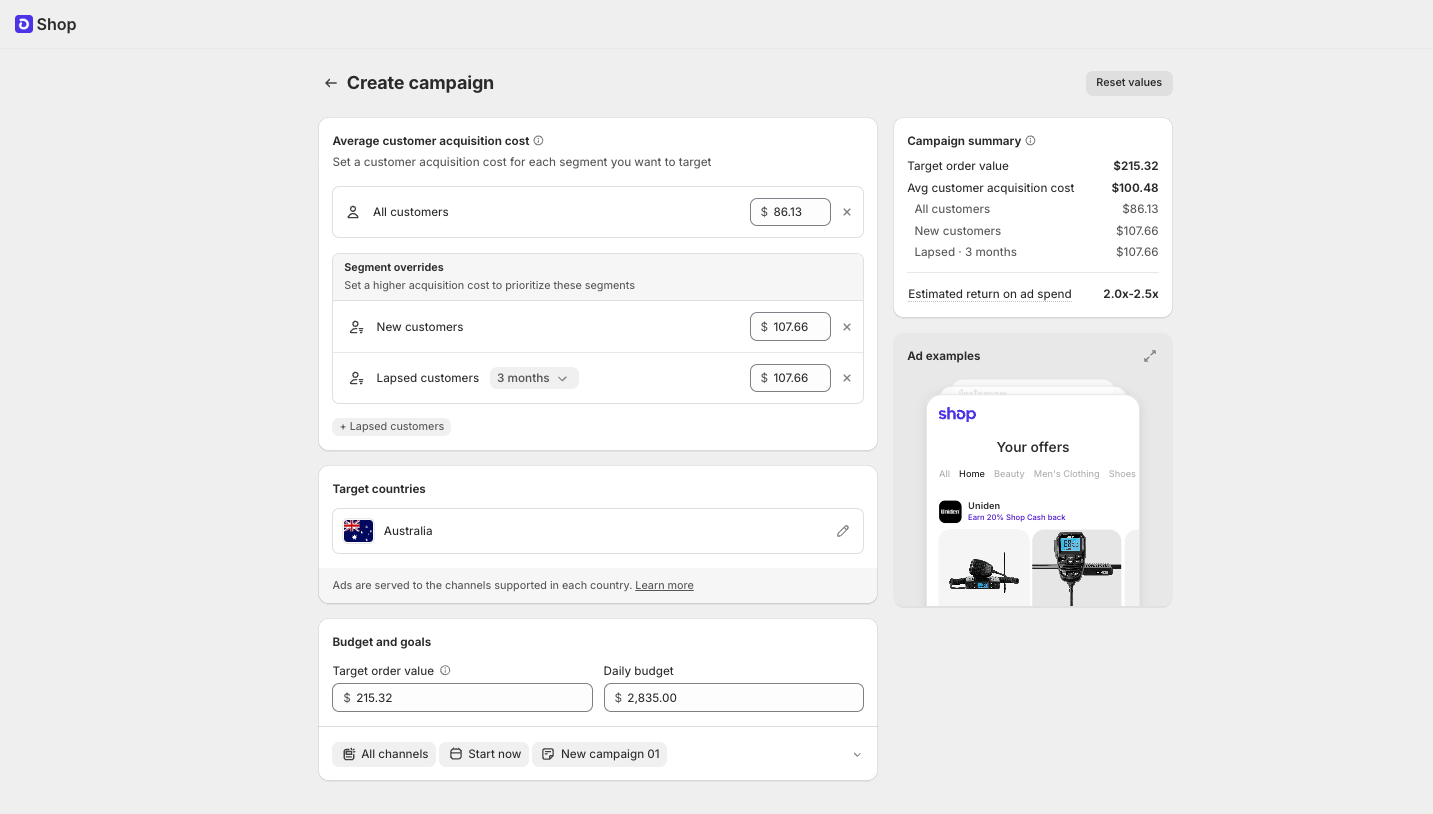Edit All customers acquisition cost field
The image size is (1433, 814).
[x=790, y=212]
